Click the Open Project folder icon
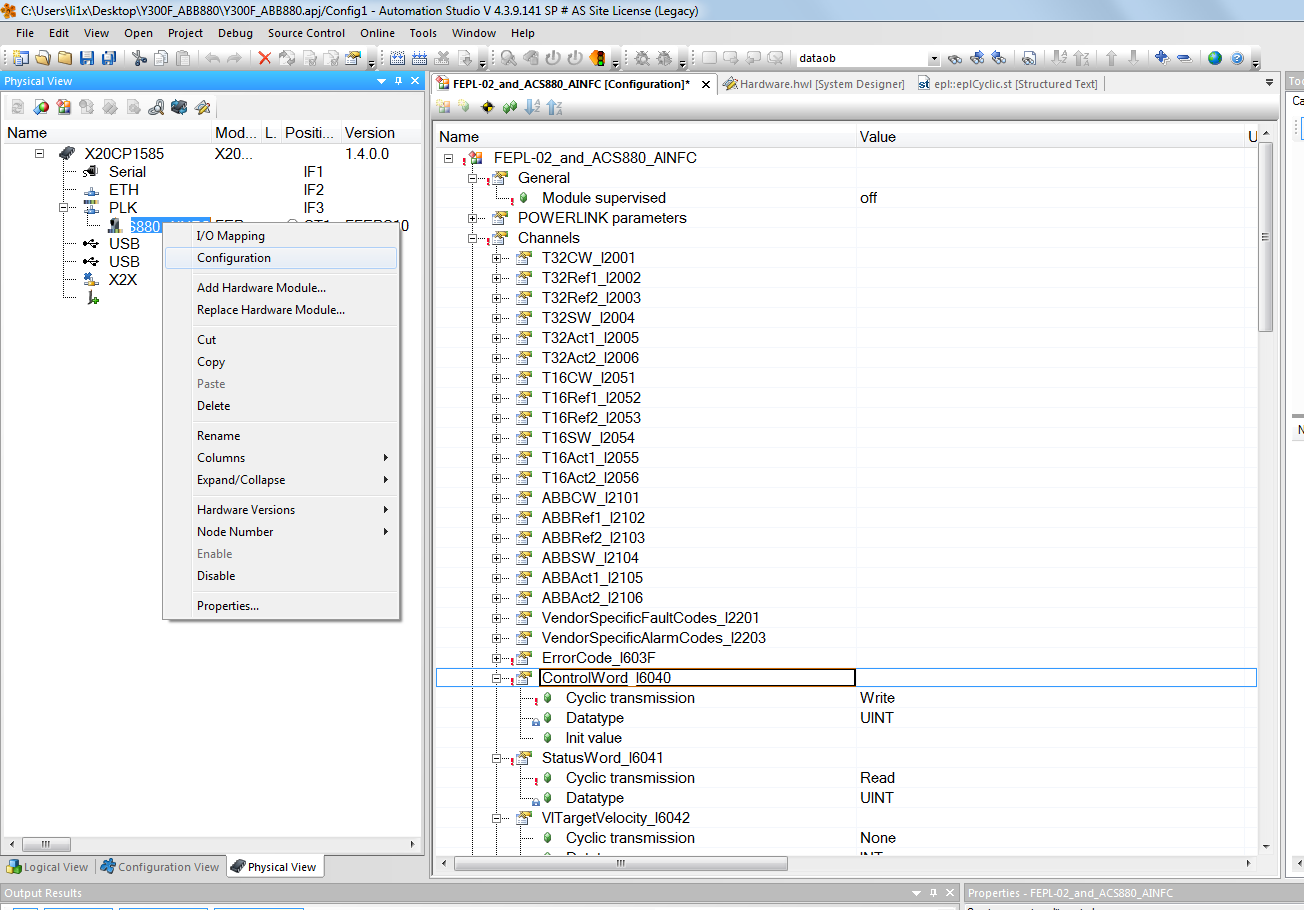1304x910 pixels. pyautogui.click(x=43, y=58)
